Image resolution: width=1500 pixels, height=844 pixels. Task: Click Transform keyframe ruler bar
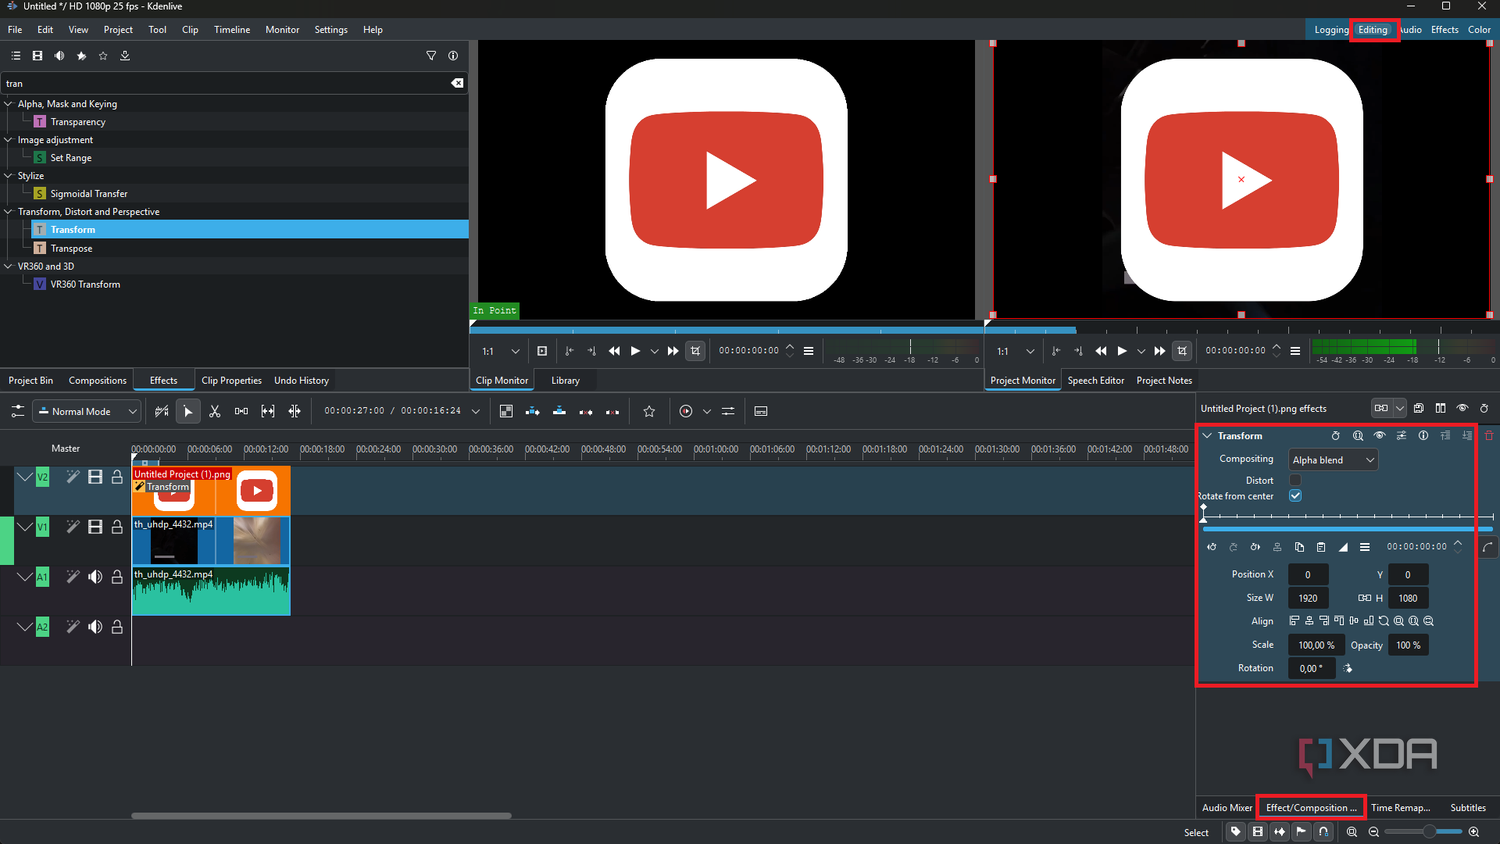click(1347, 516)
